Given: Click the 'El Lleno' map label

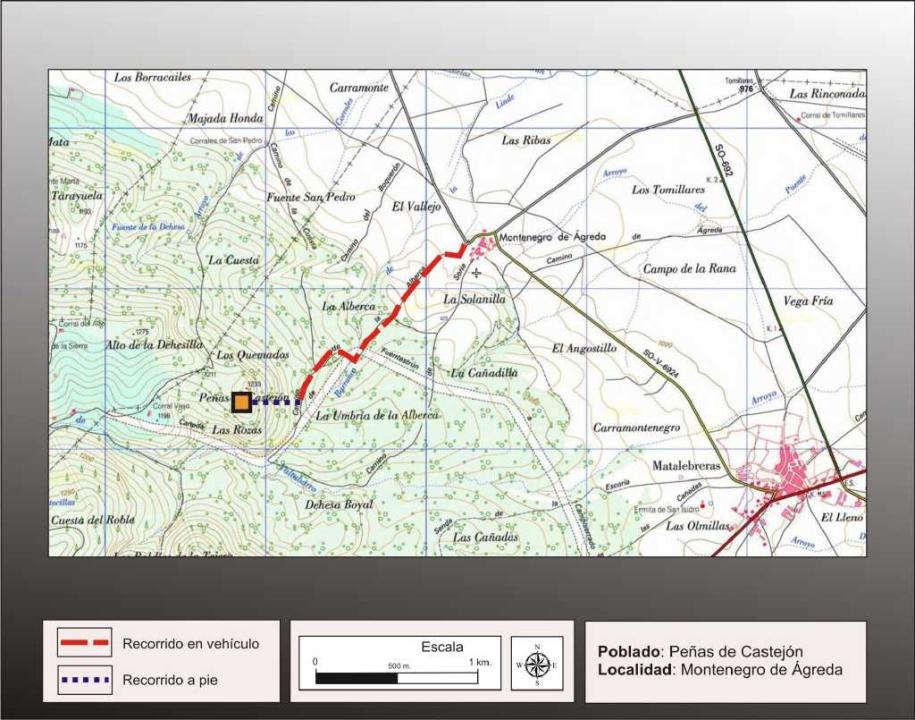Looking at the screenshot, I should point(842,518).
